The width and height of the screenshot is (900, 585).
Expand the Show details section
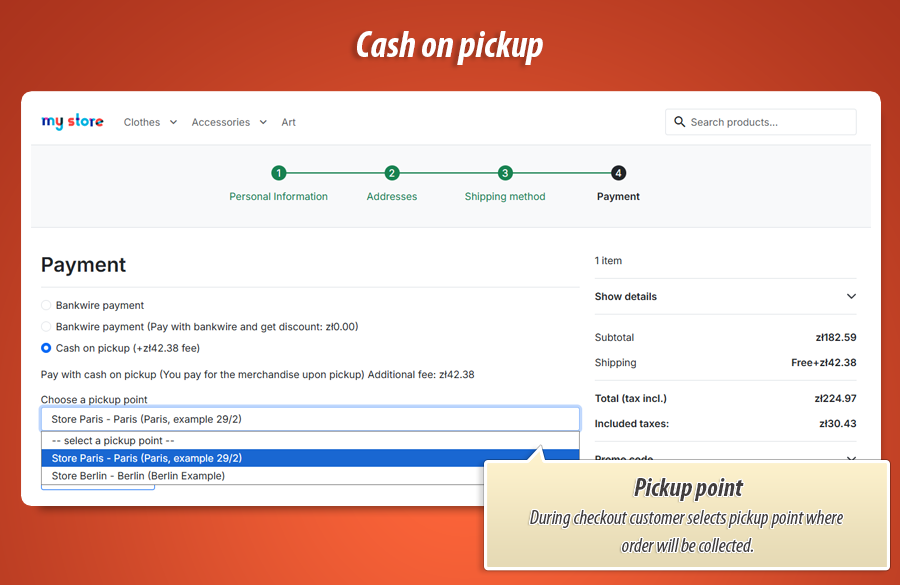tap(726, 296)
